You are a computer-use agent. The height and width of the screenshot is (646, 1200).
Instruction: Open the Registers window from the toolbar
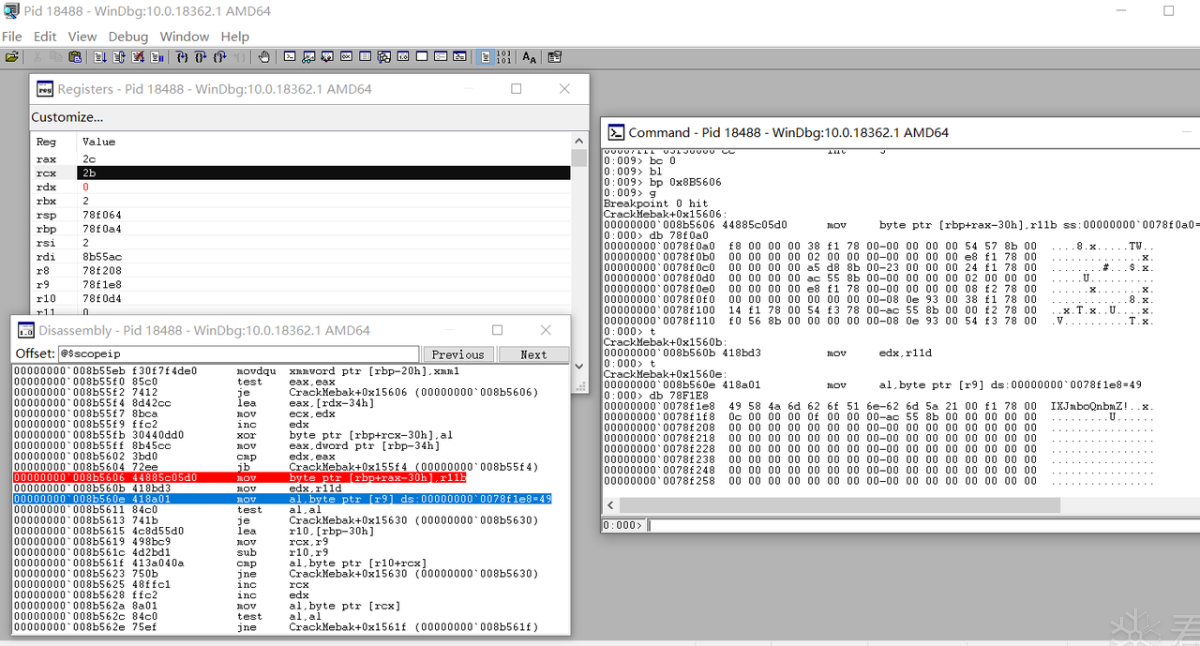346,57
